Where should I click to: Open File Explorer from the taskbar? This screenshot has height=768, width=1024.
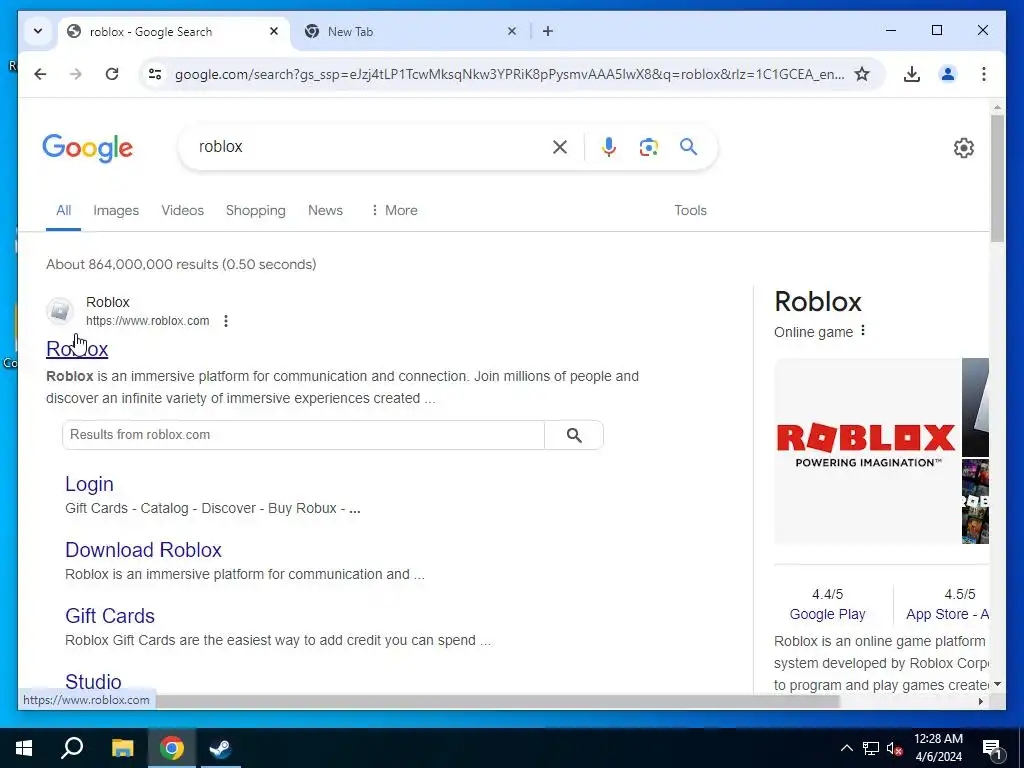[x=122, y=748]
